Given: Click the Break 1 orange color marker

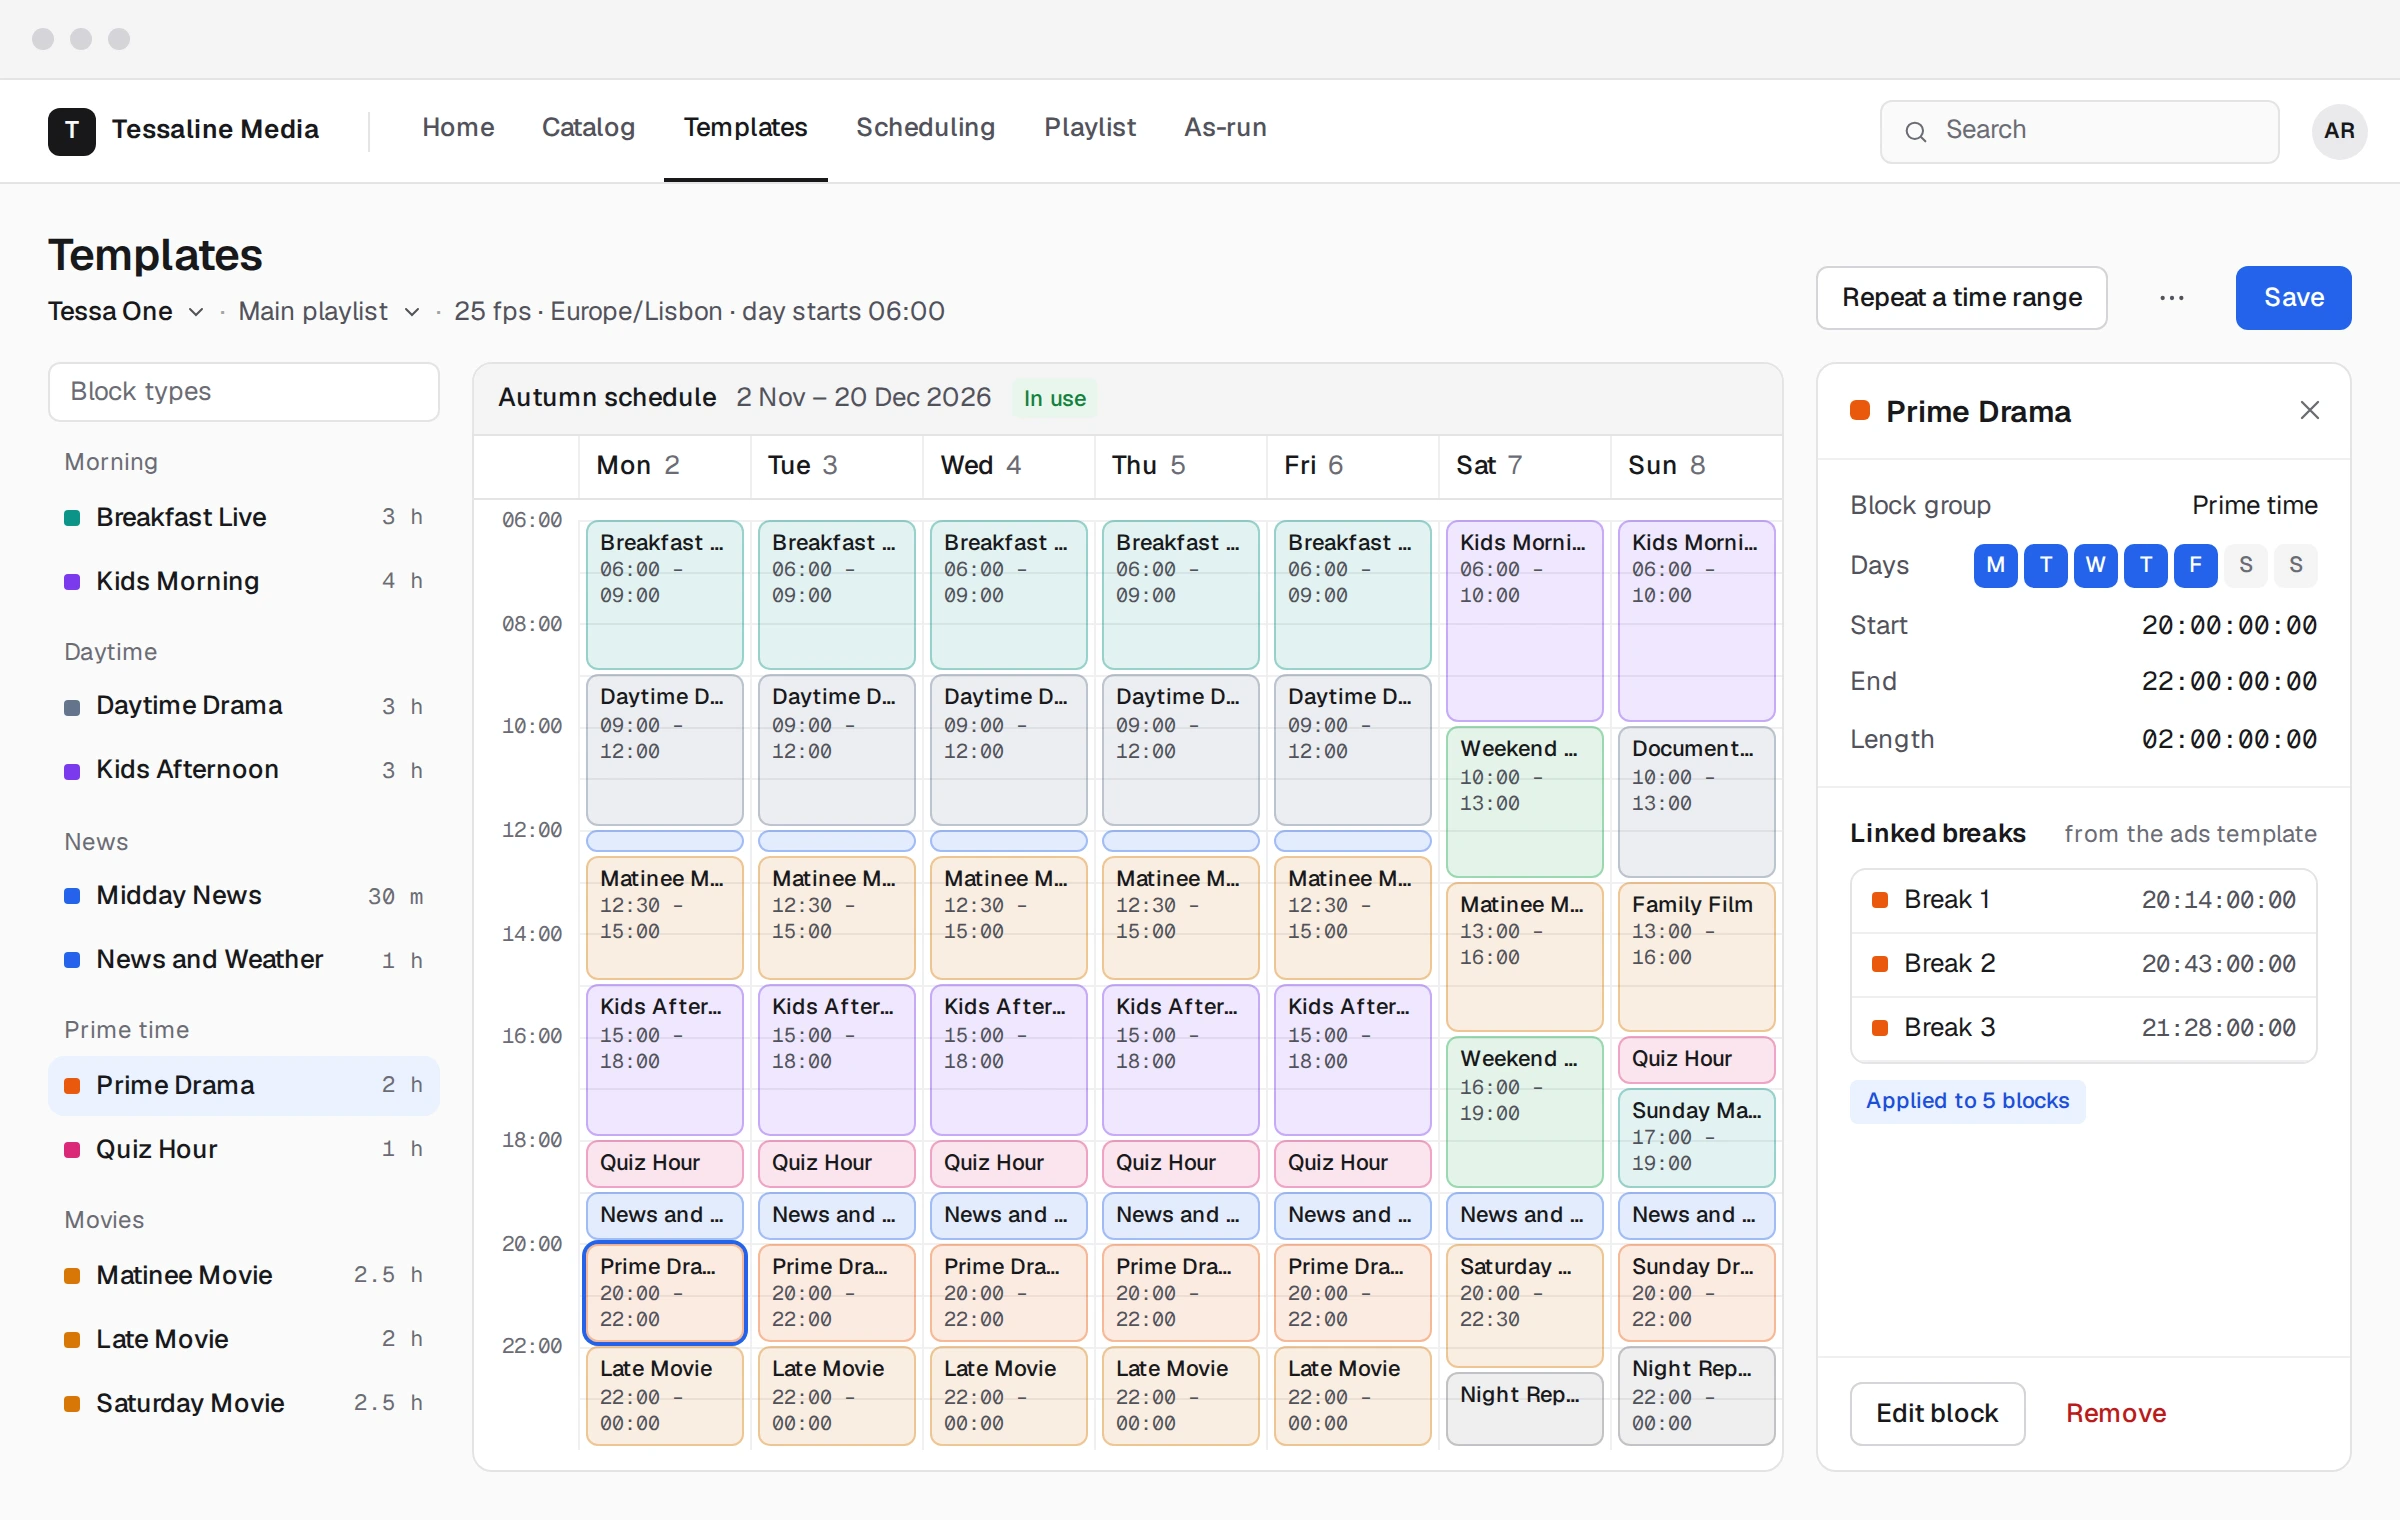Looking at the screenshot, I should [x=1879, y=900].
